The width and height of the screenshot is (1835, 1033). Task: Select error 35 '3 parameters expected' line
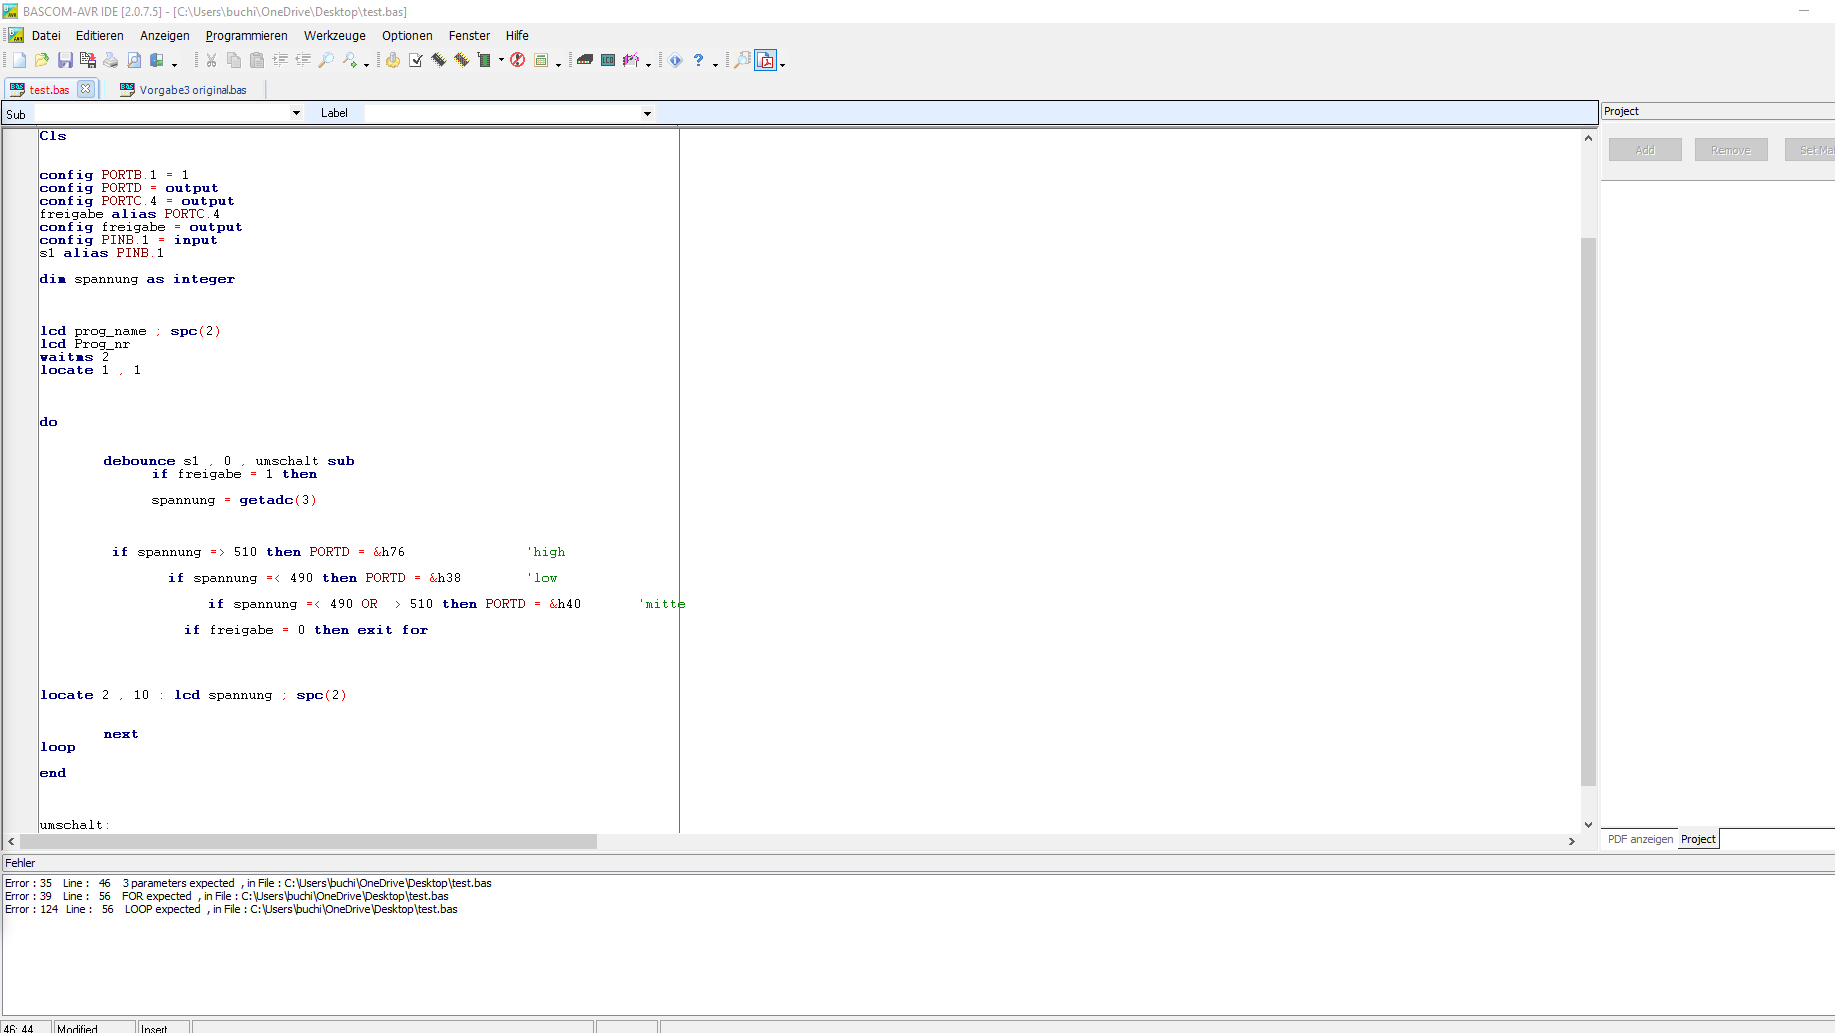[x=248, y=883]
